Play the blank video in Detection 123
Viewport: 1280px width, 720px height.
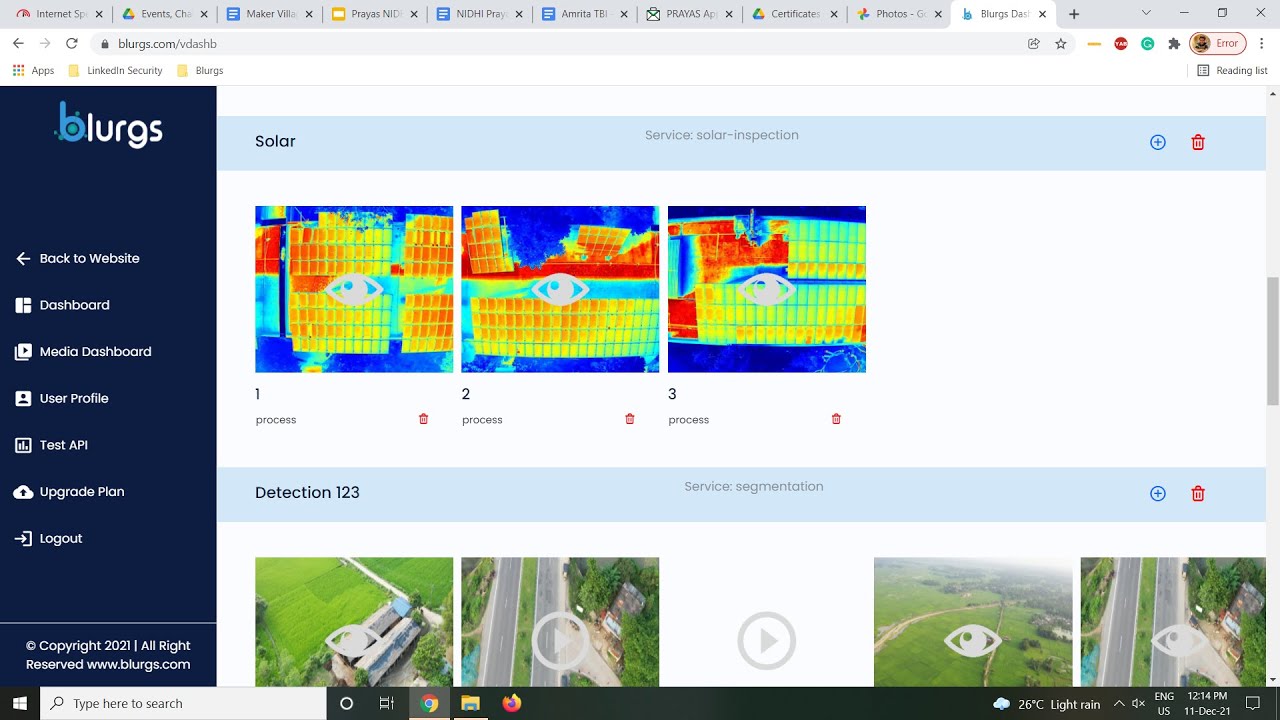(x=767, y=640)
